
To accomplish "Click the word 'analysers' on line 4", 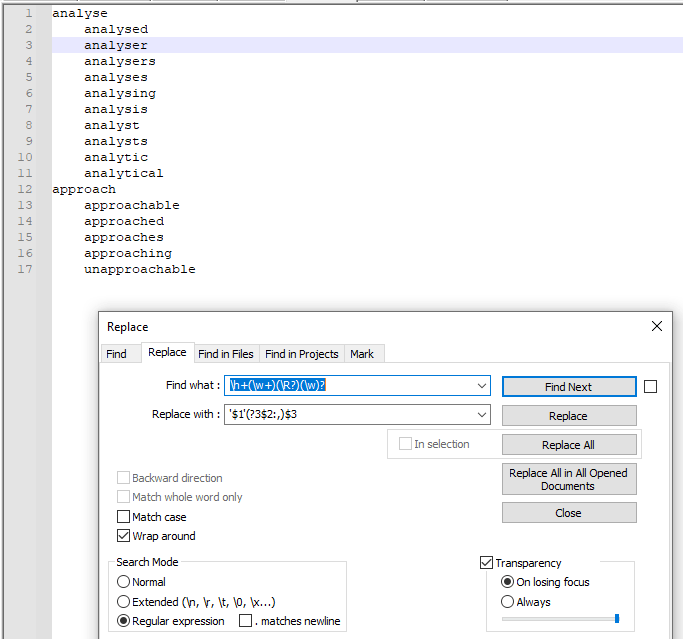I will [x=120, y=61].
